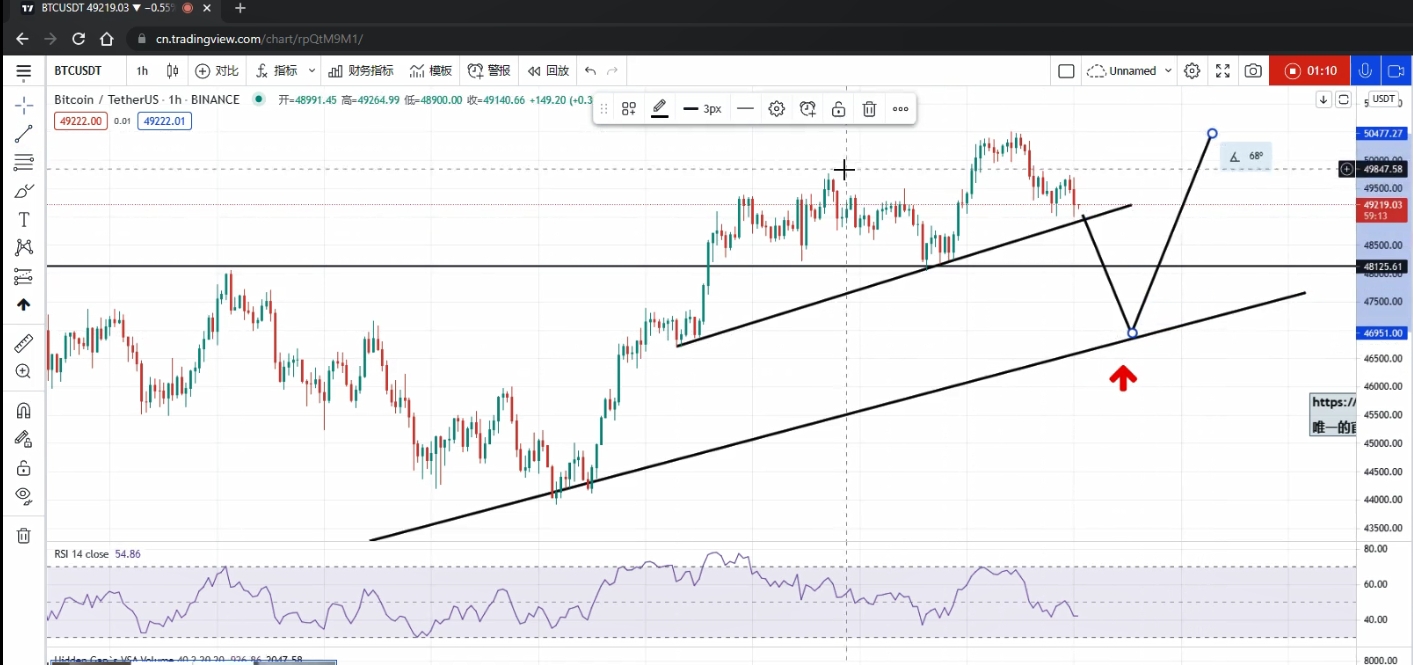Take a chart snapshot with camera icon

[x=1252, y=71]
